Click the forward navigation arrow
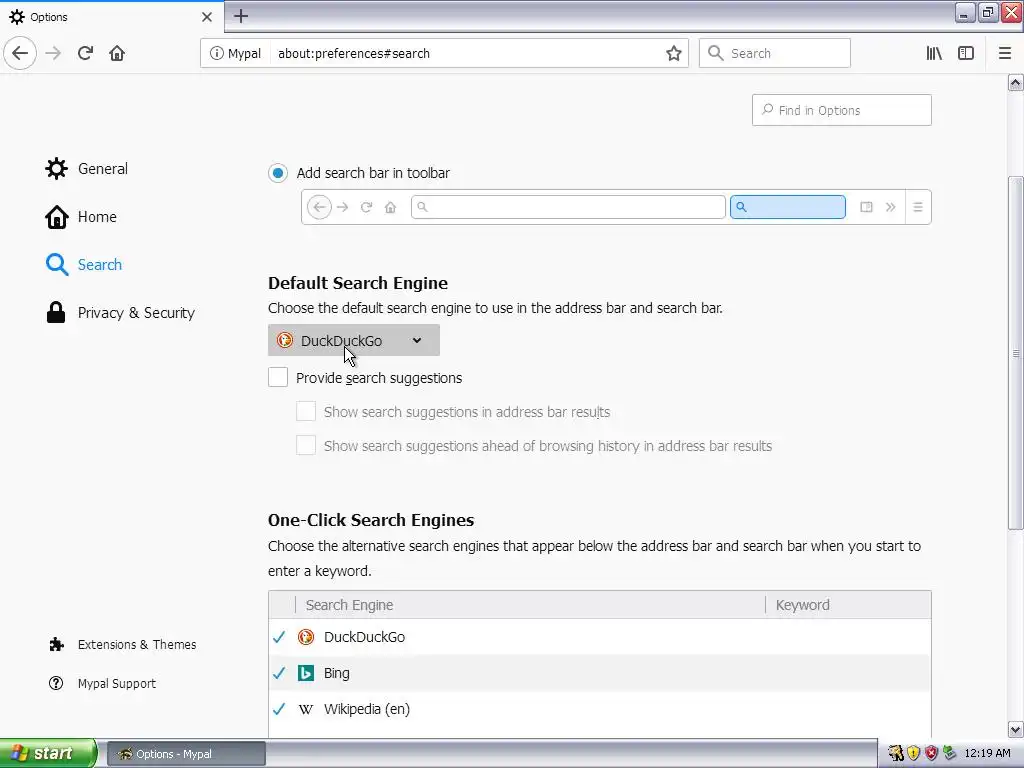The width and height of the screenshot is (1024, 768). click(53, 53)
